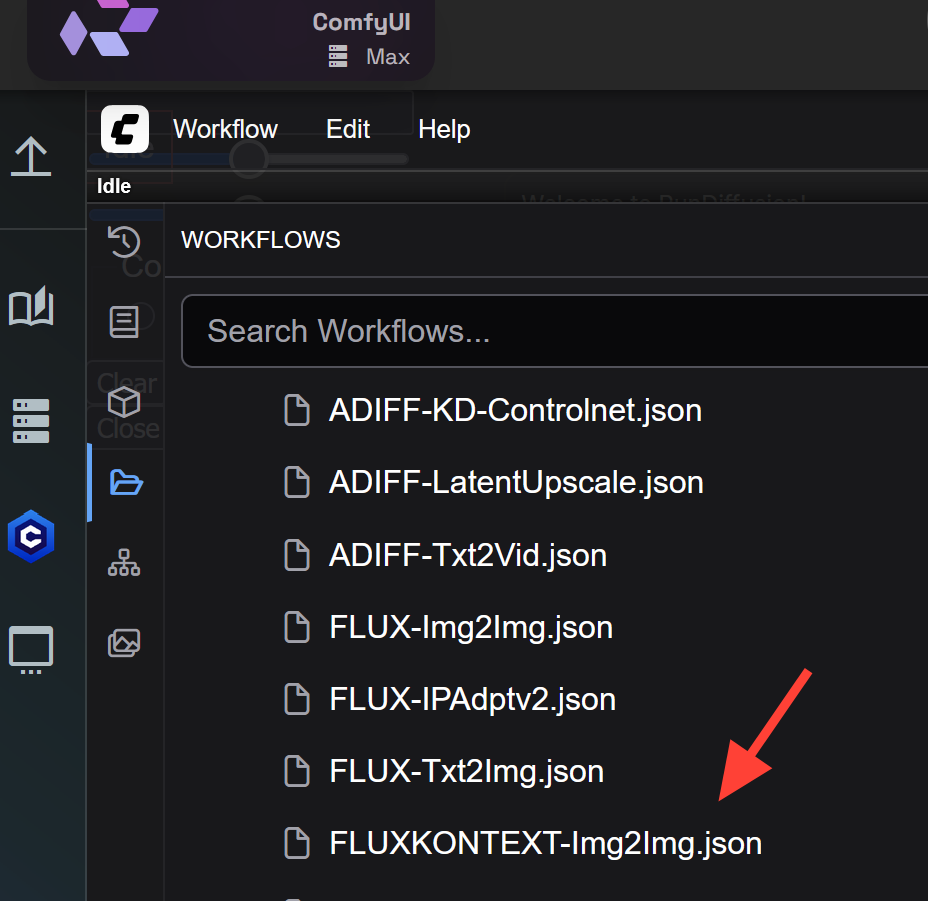Open the node library list icon
This screenshot has height=901, width=928.
point(124,322)
